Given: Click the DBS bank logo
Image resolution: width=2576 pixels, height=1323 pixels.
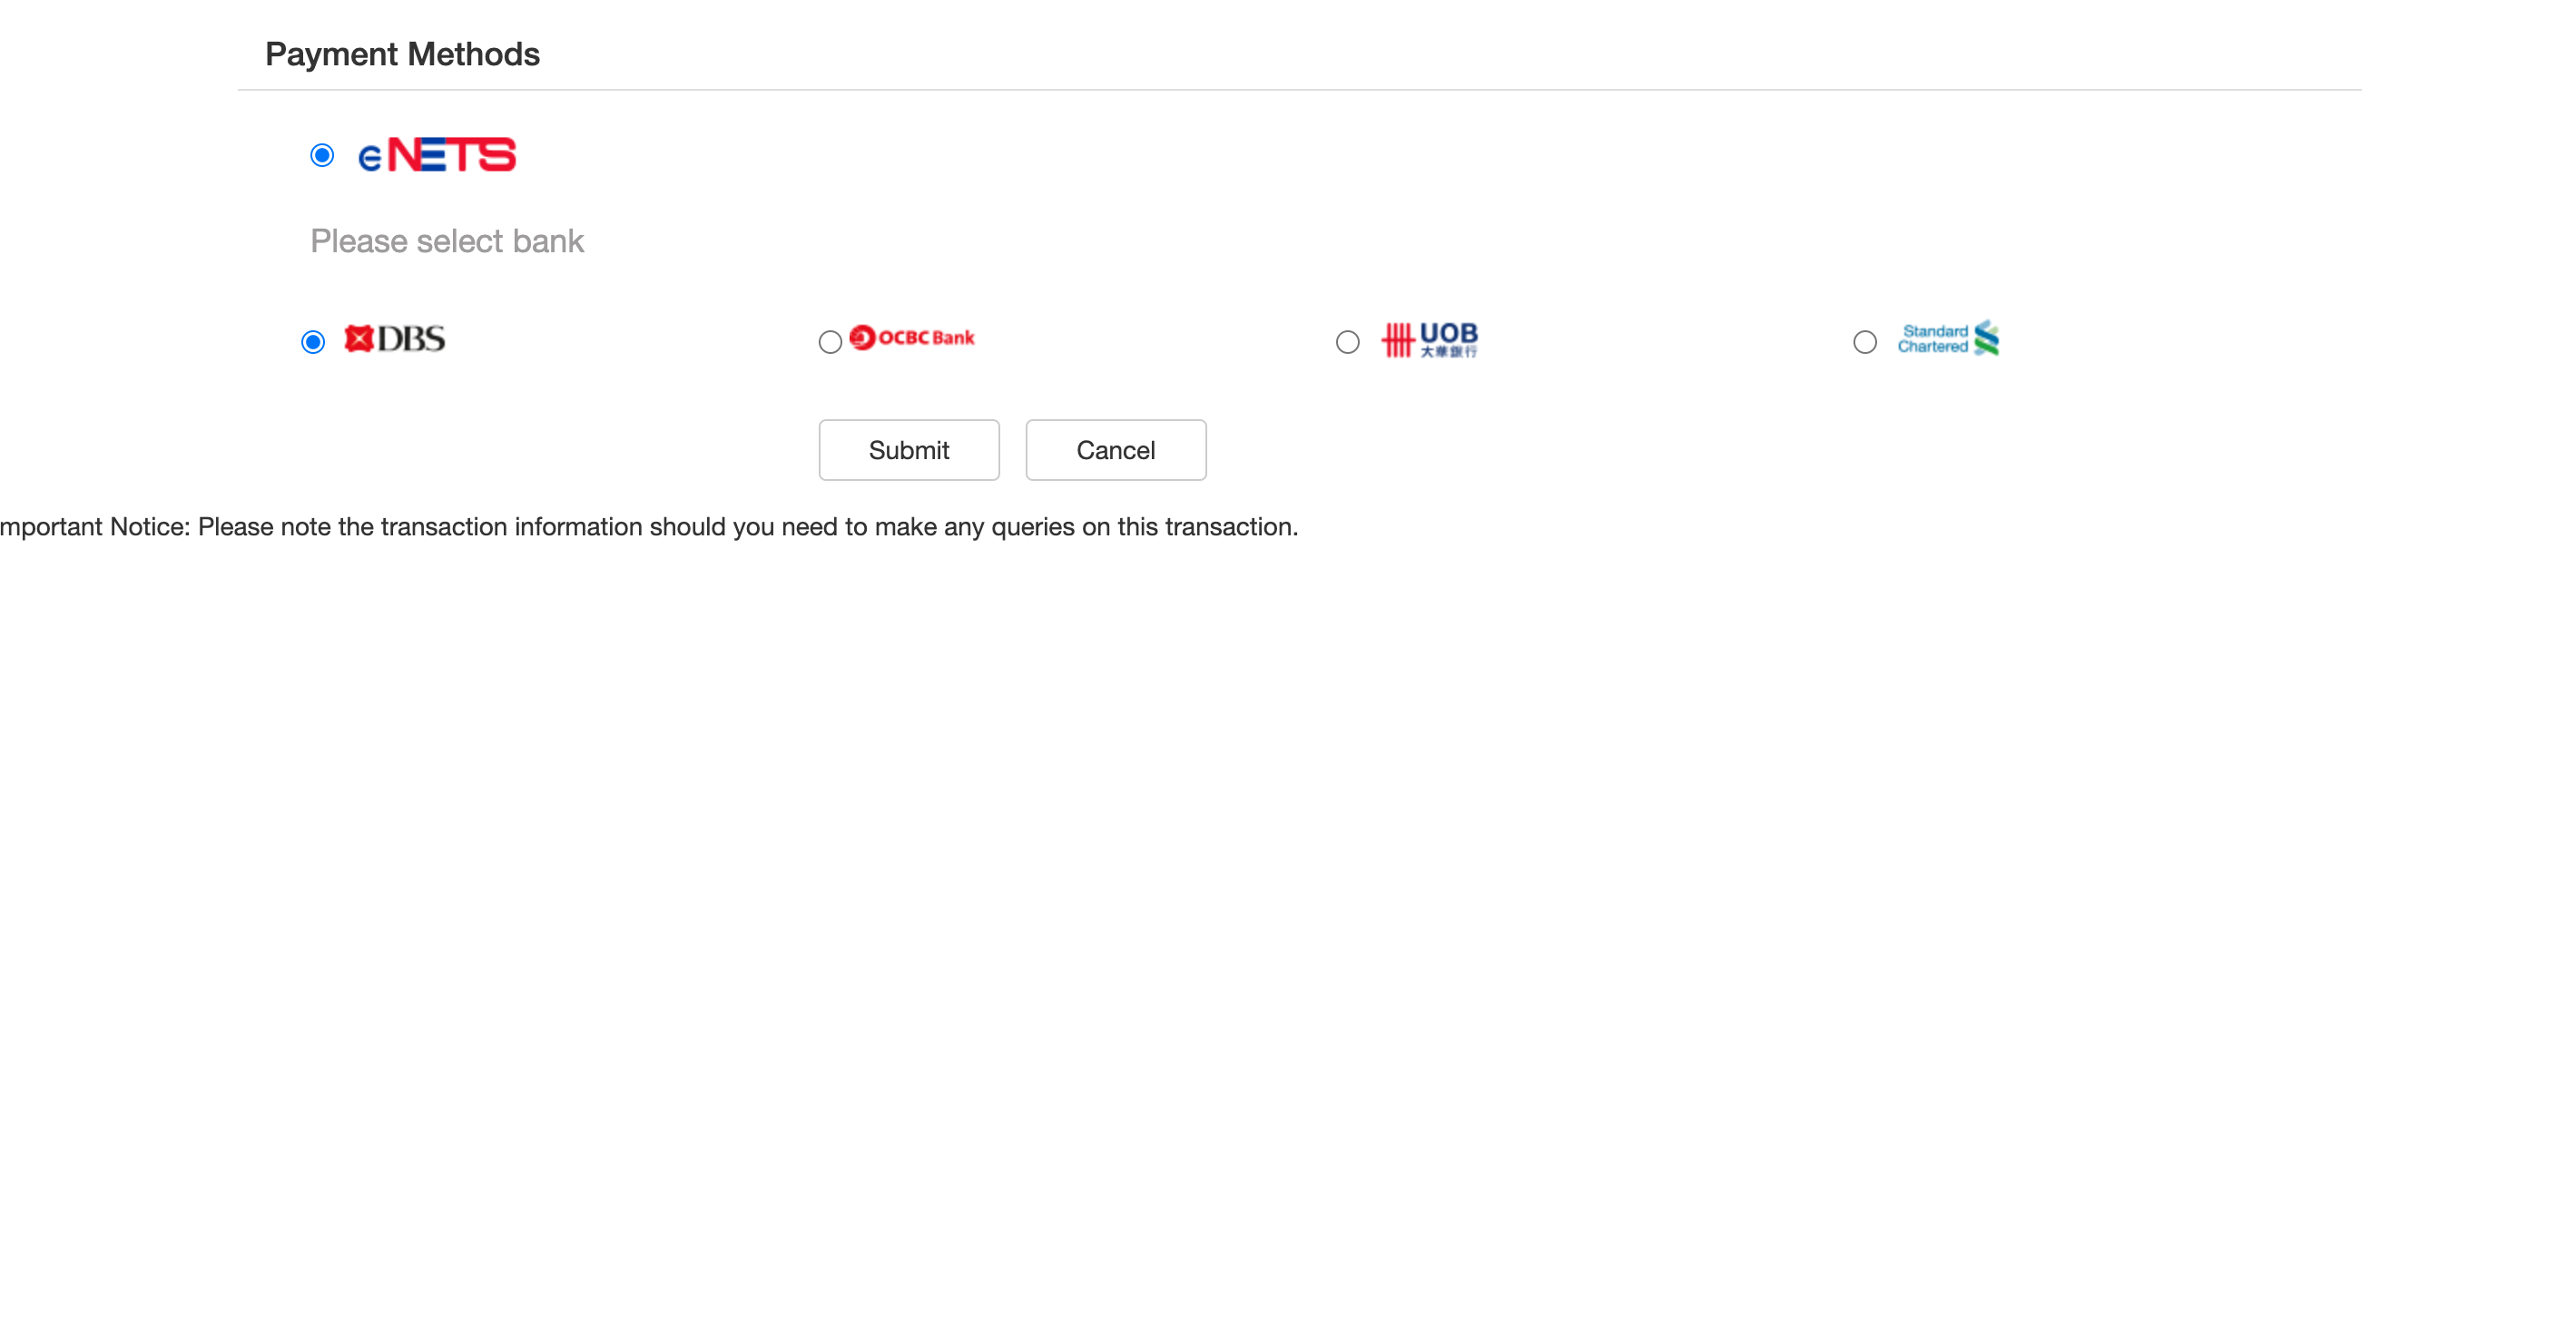Looking at the screenshot, I should tap(395, 339).
